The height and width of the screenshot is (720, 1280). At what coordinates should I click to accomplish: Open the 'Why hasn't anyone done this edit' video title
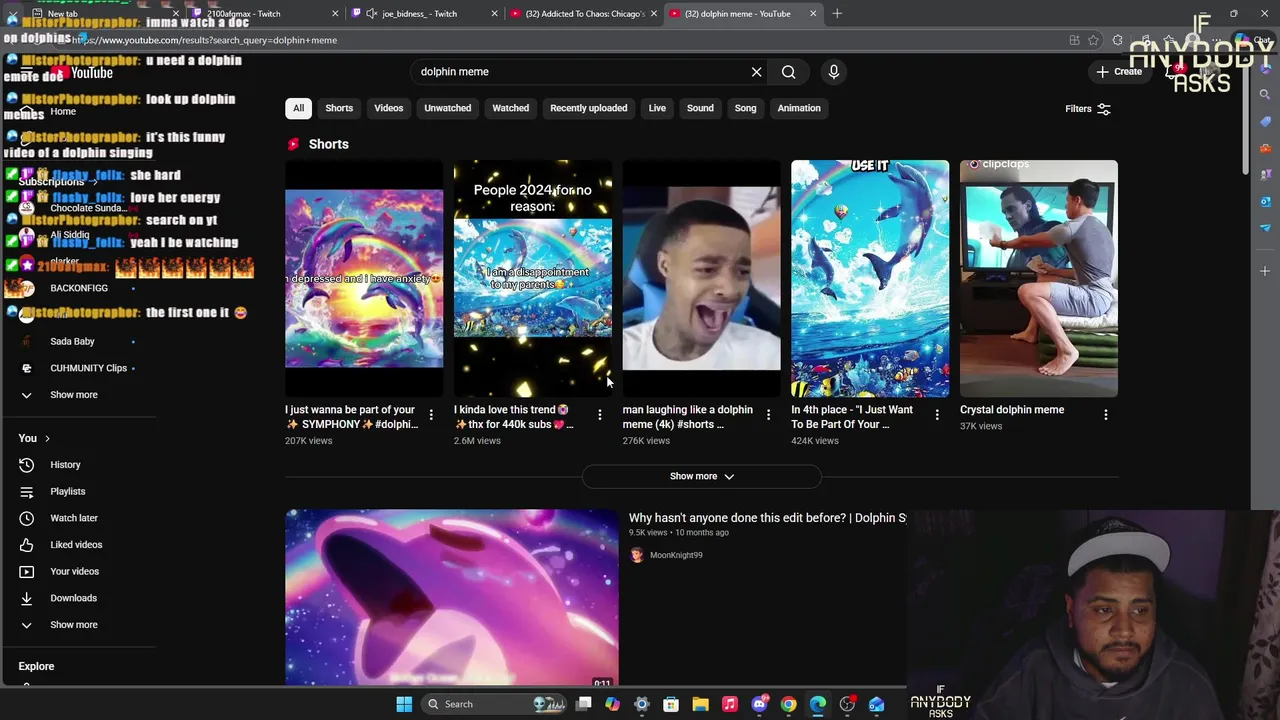(767, 518)
